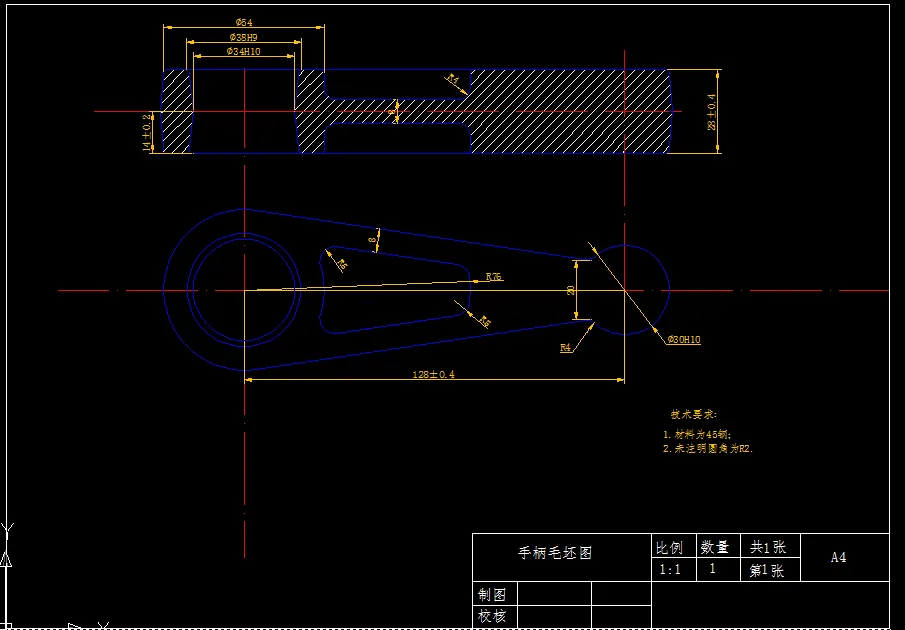Click the 制图 label in the title block
The image size is (905, 630).
pos(492,594)
